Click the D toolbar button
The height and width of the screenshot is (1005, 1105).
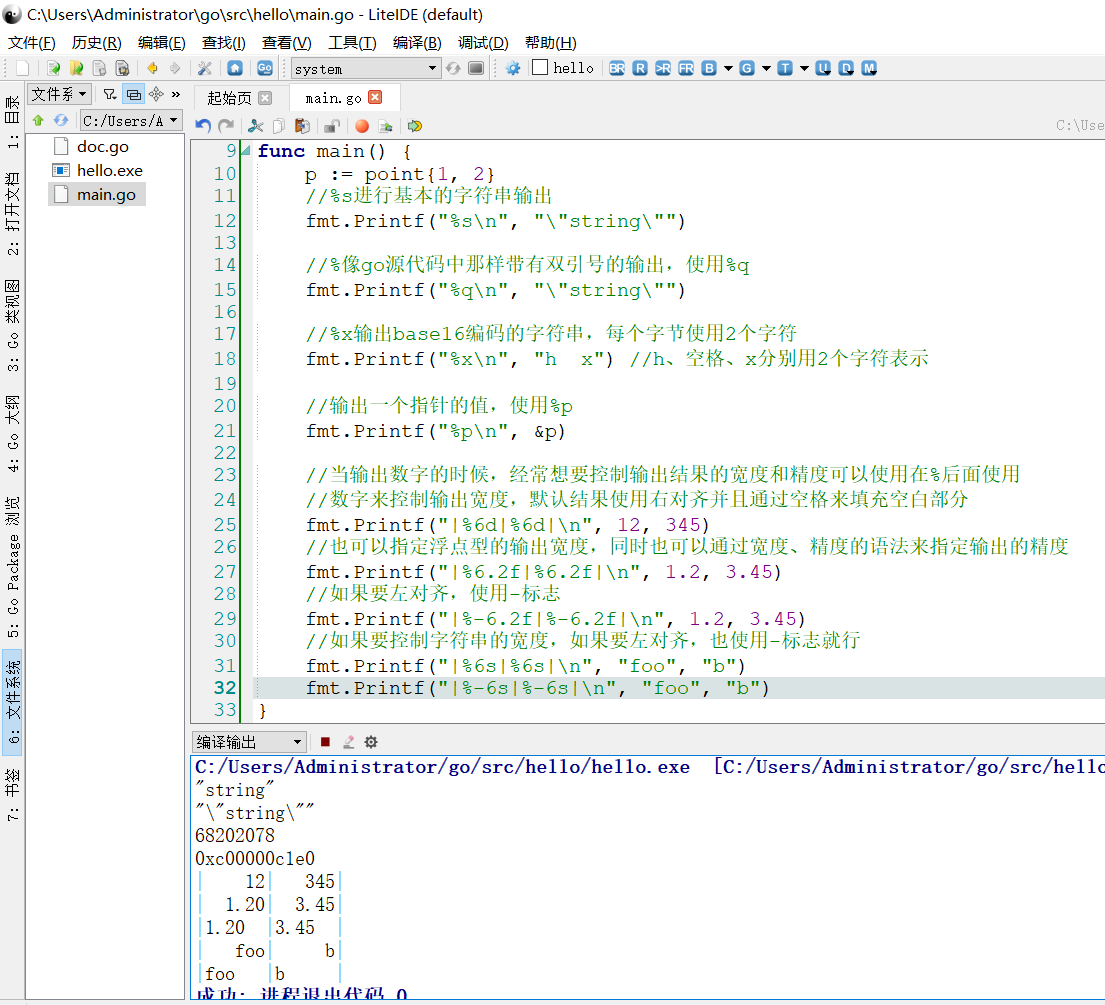(846, 68)
